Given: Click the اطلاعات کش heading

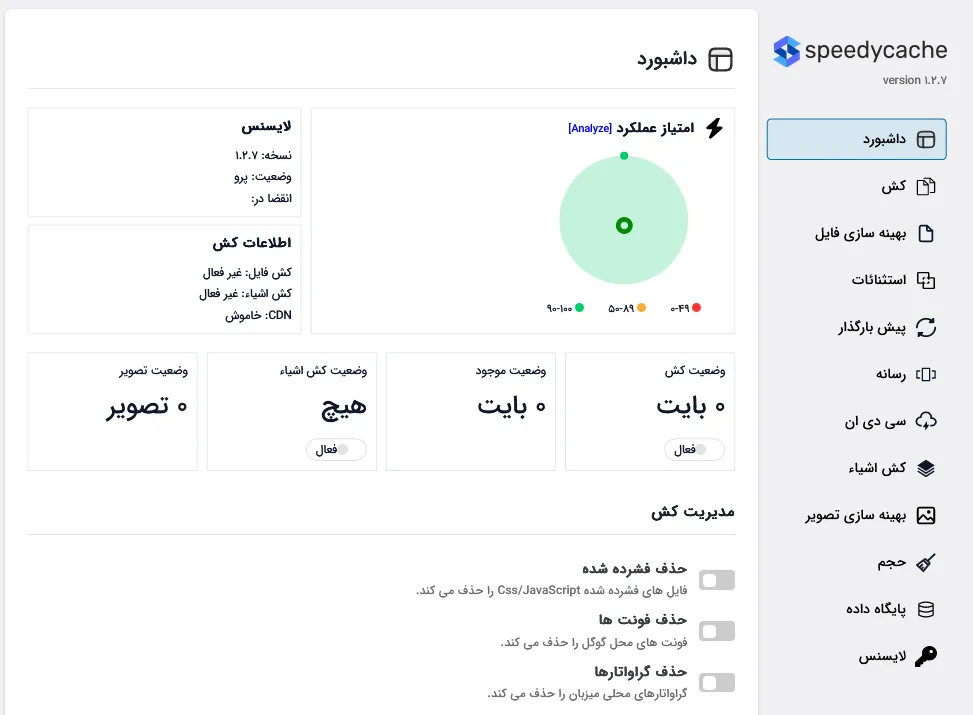Looking at the screenshot, I should point(252,243).
